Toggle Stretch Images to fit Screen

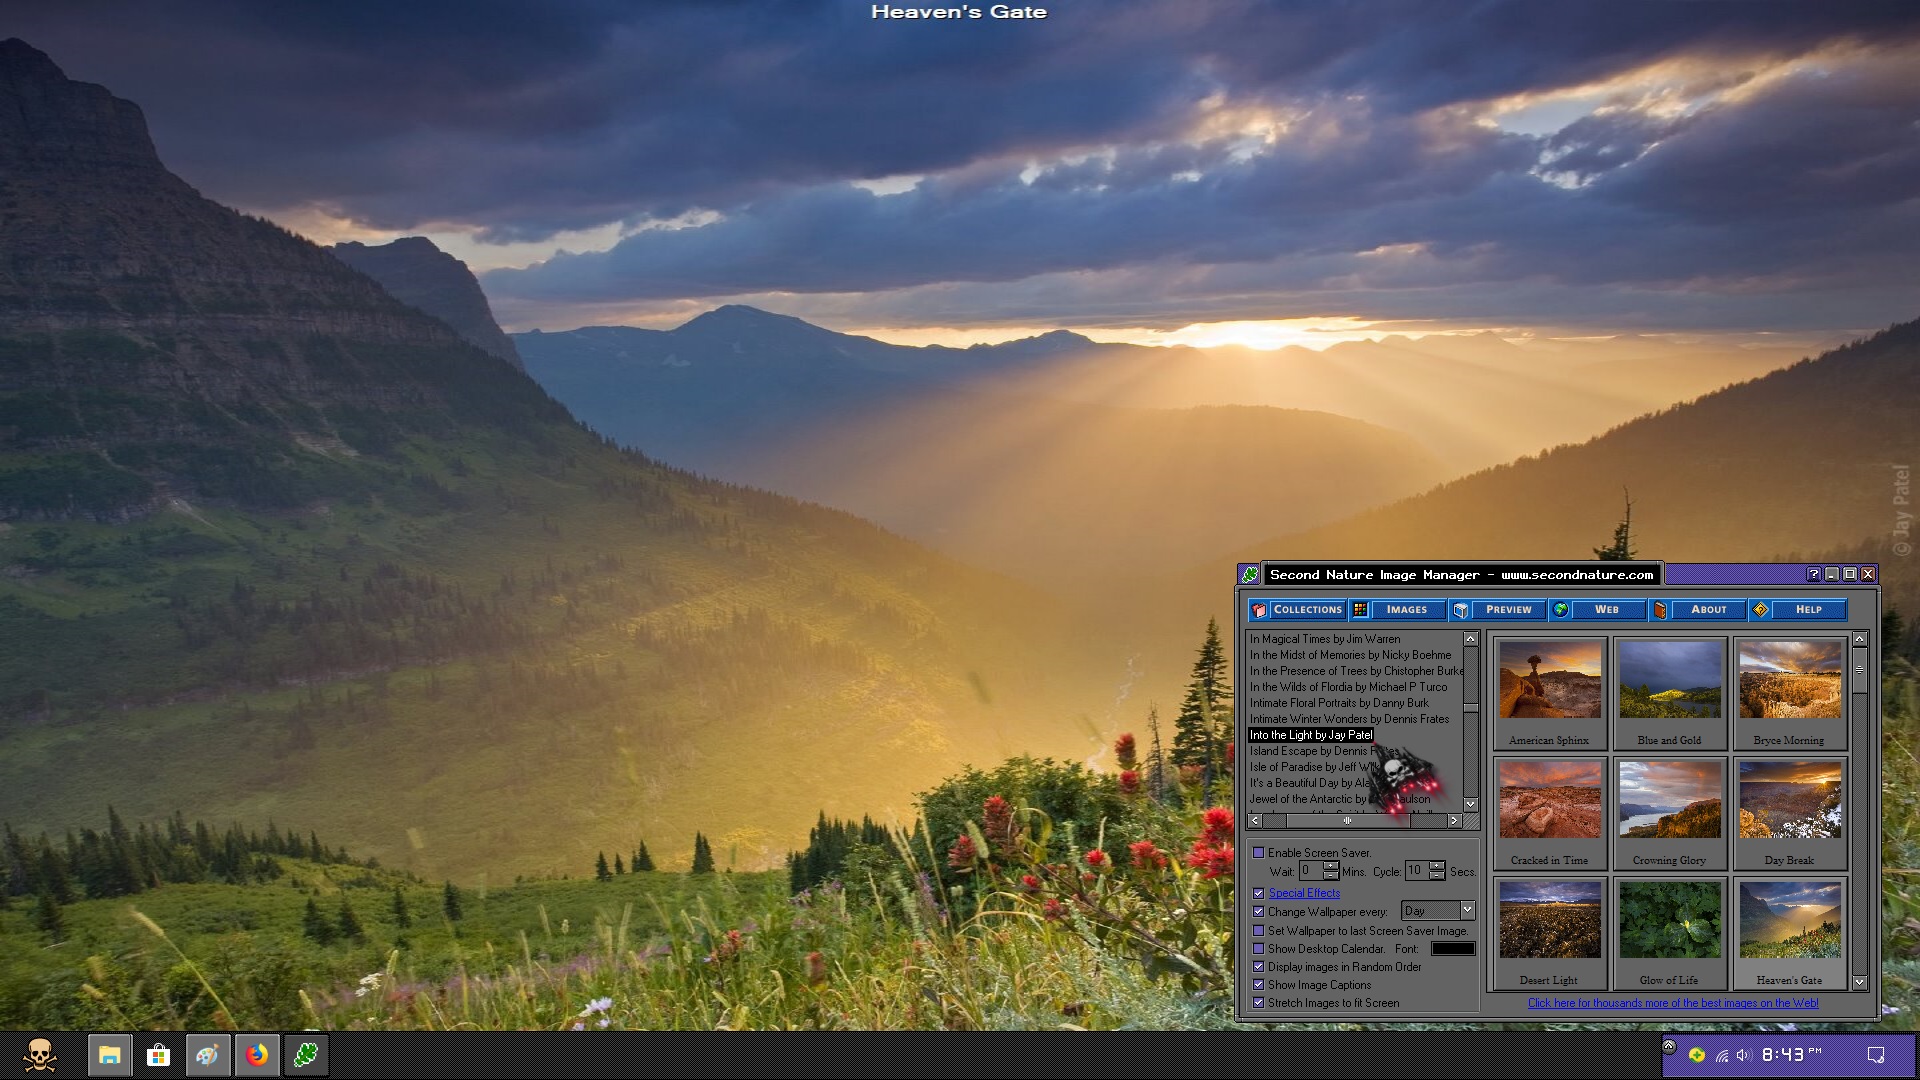click(1259, 1003)
